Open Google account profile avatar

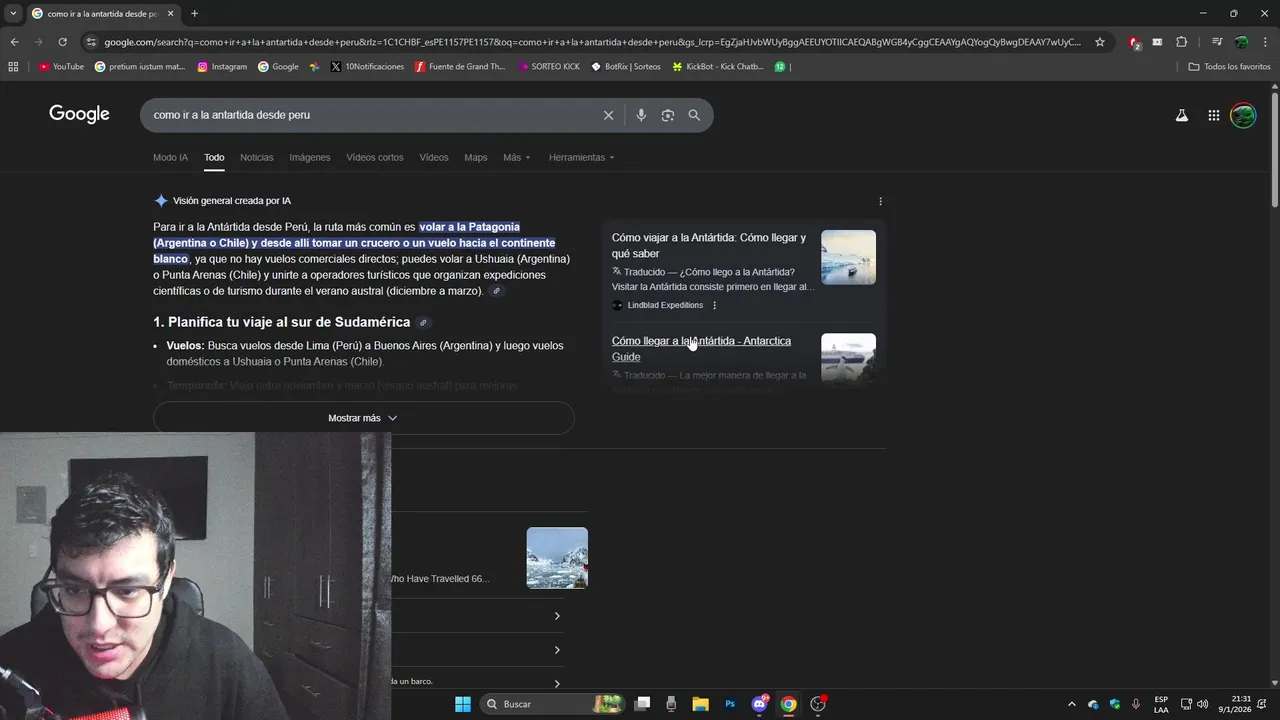click(1243, 115)
